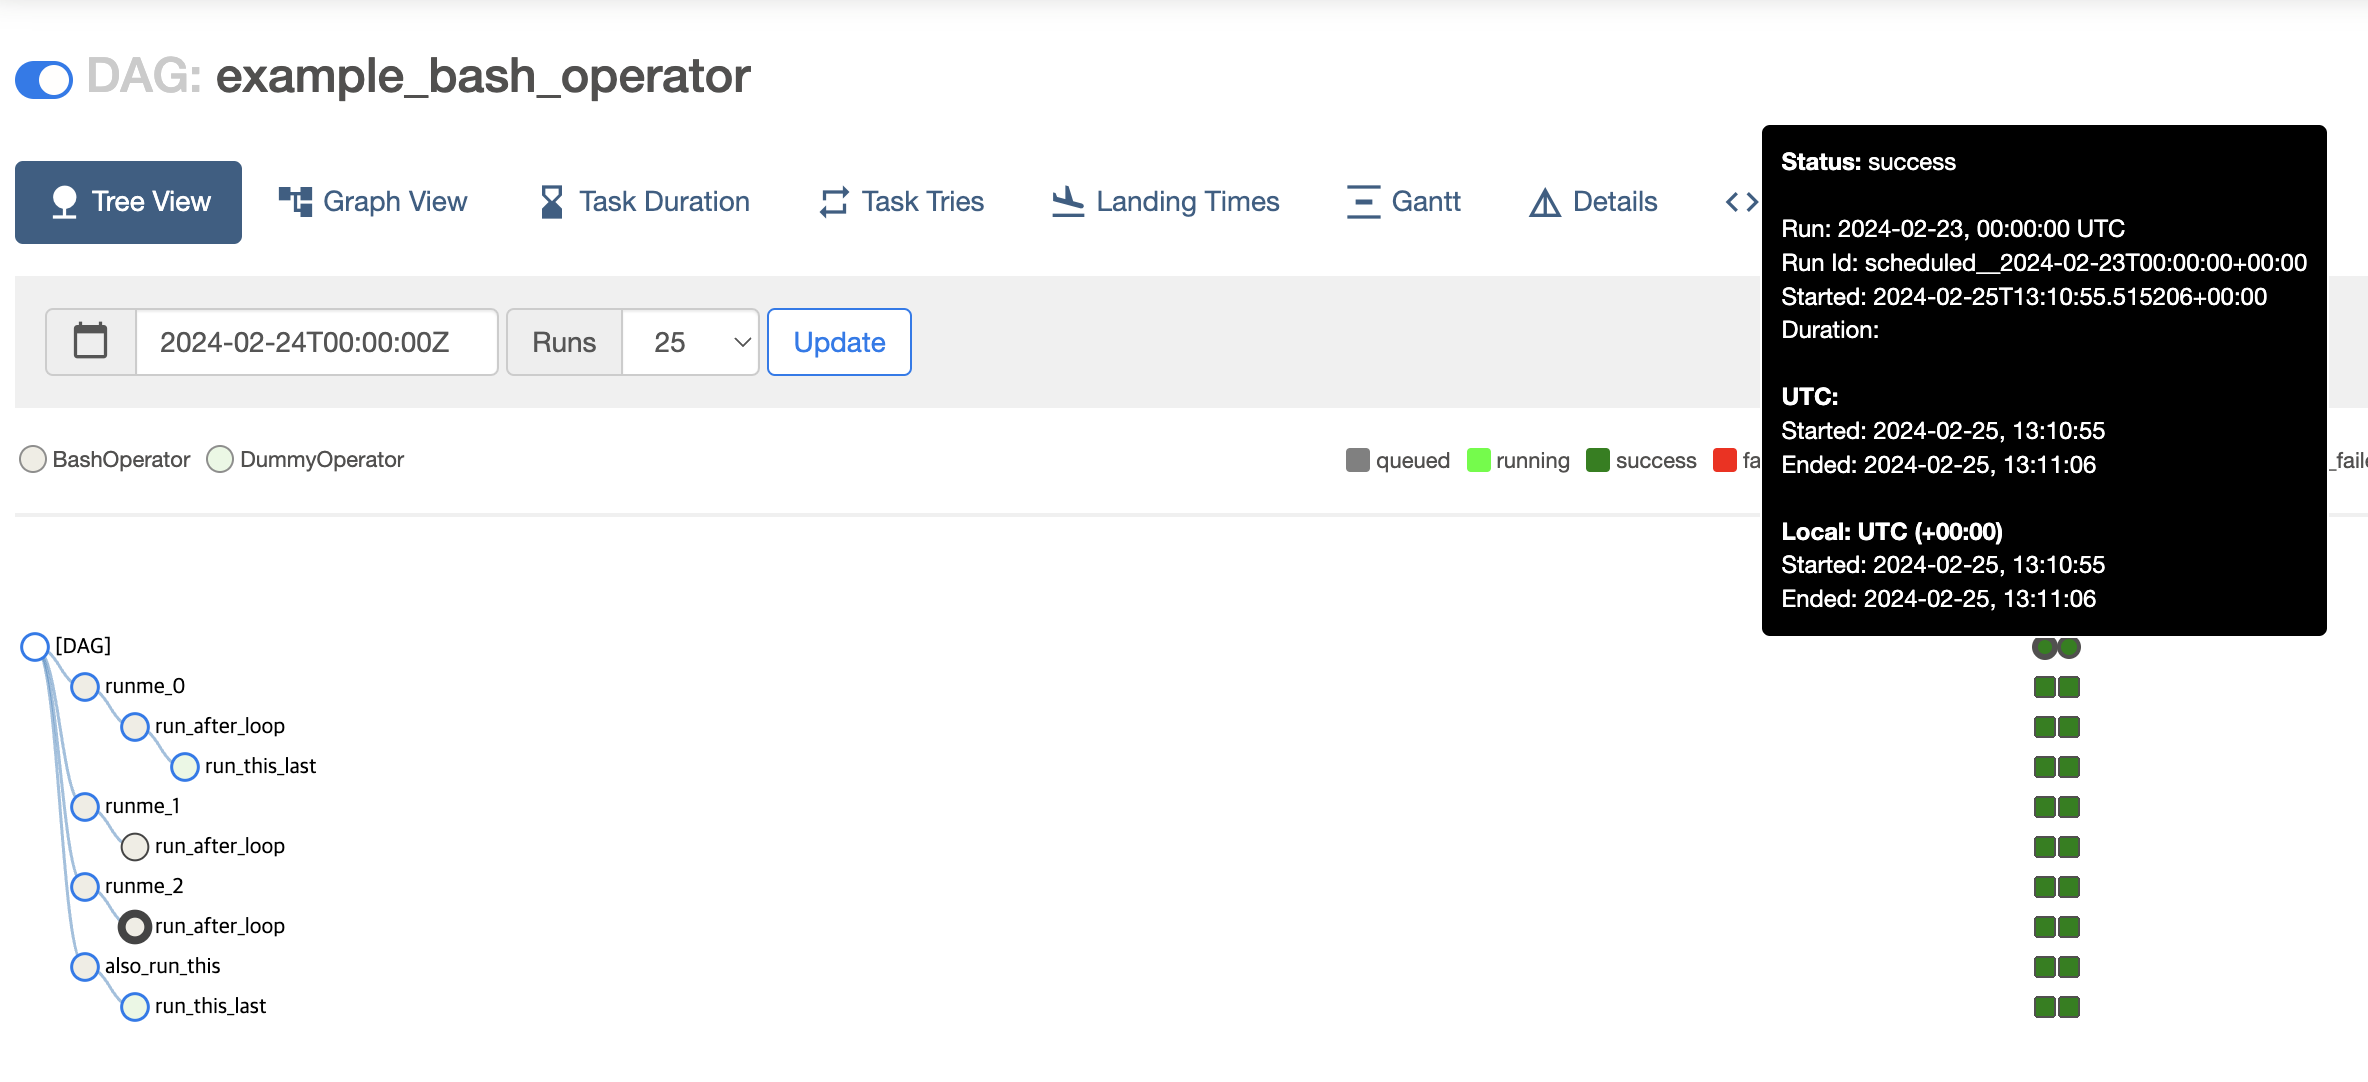
Task: Click the Graph View hierarchy icon
Action: [294, 202]
